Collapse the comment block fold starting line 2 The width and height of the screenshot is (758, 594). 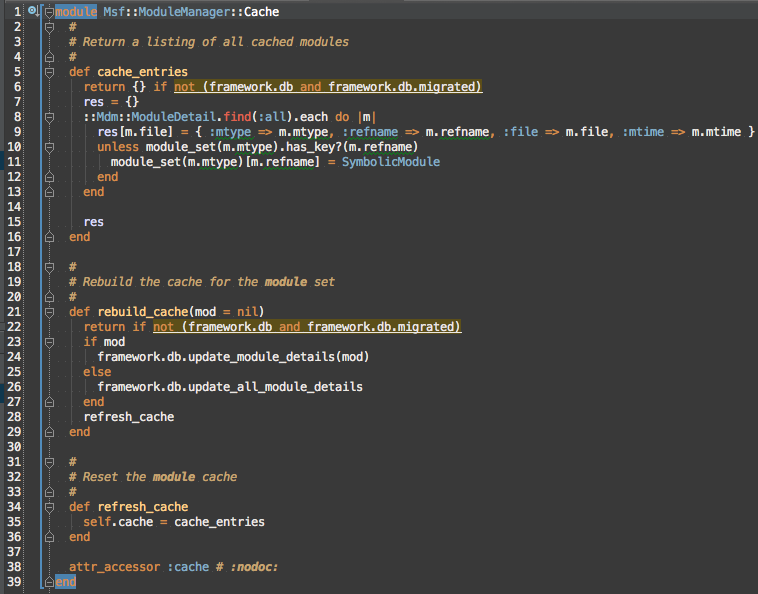(49, 27)
